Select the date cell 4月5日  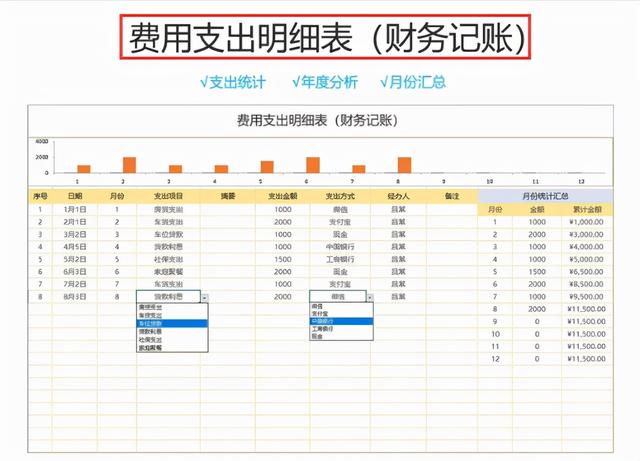(75, 247)
